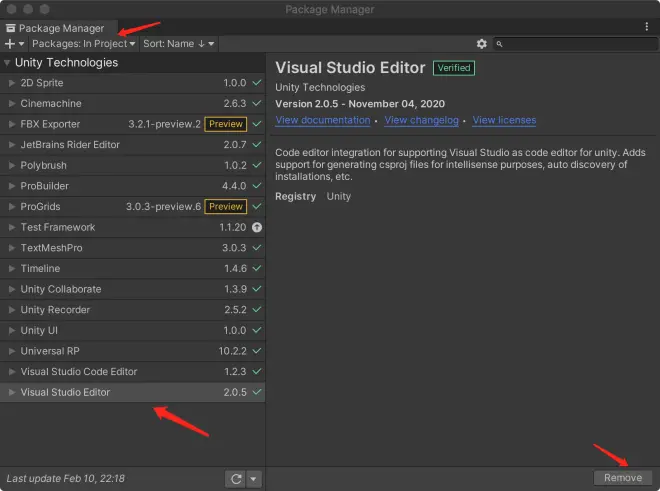Expand the ProBuilder package versions

coord(12,186)
